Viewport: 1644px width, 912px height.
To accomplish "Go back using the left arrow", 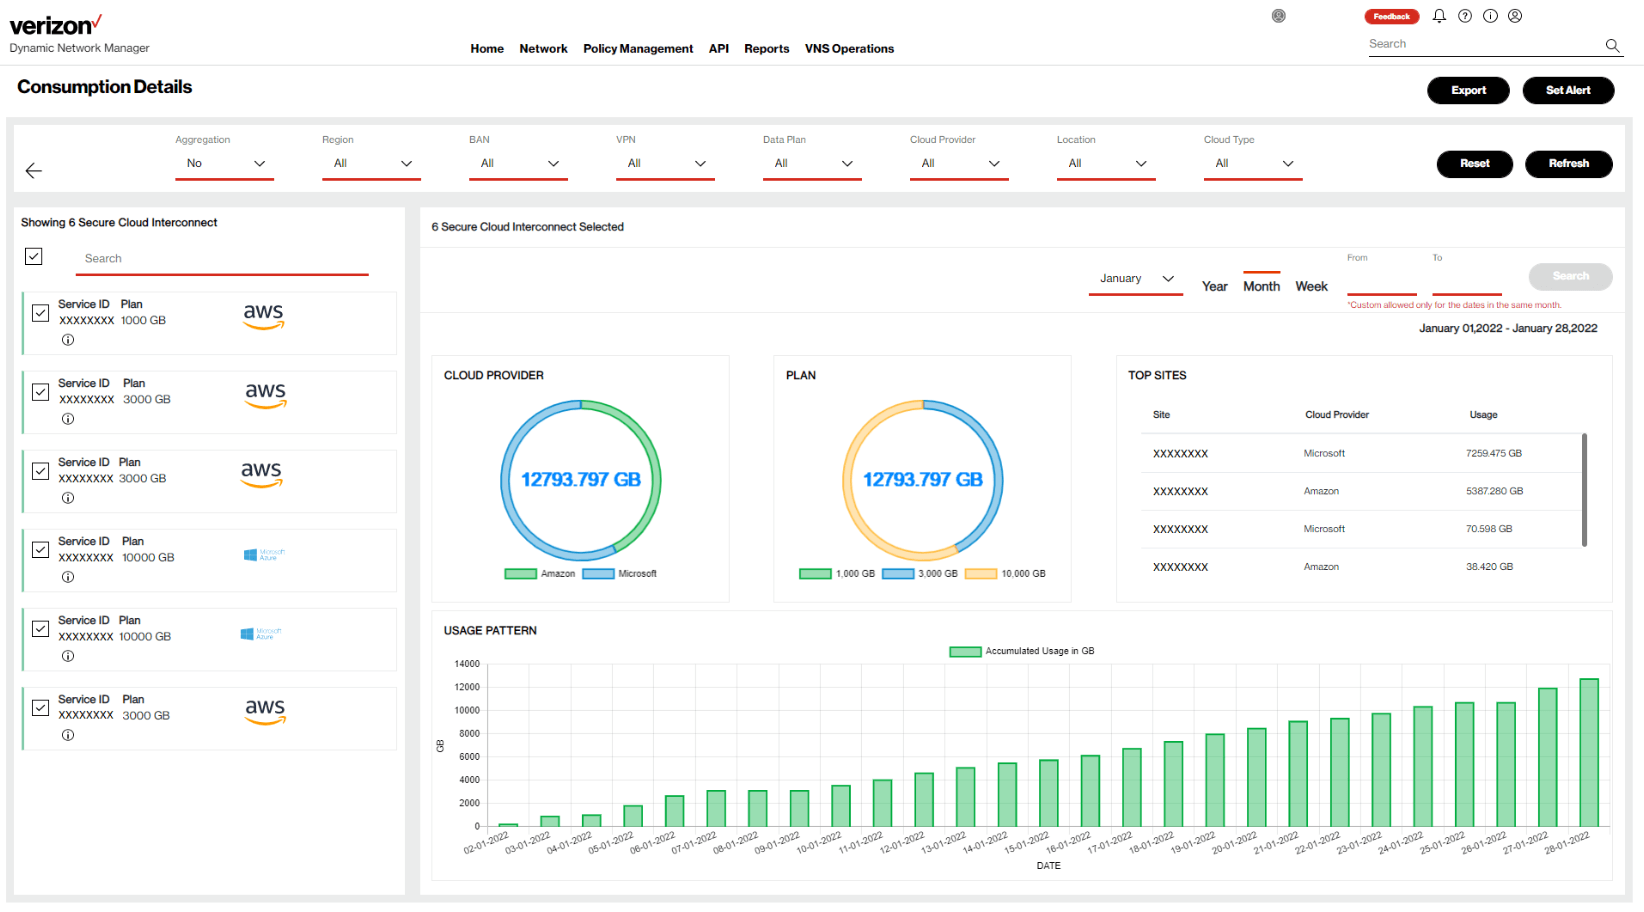I will tap(34, 171).
